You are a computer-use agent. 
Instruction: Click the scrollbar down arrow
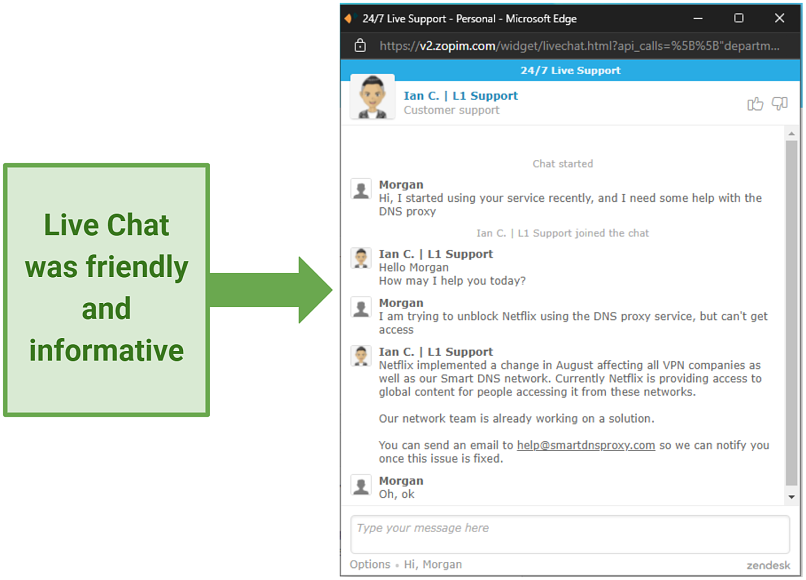792,497
